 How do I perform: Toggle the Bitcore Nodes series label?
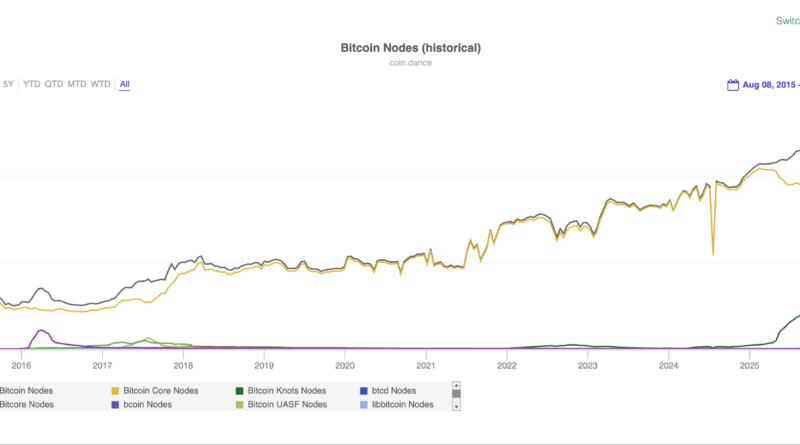click(26, 404)
